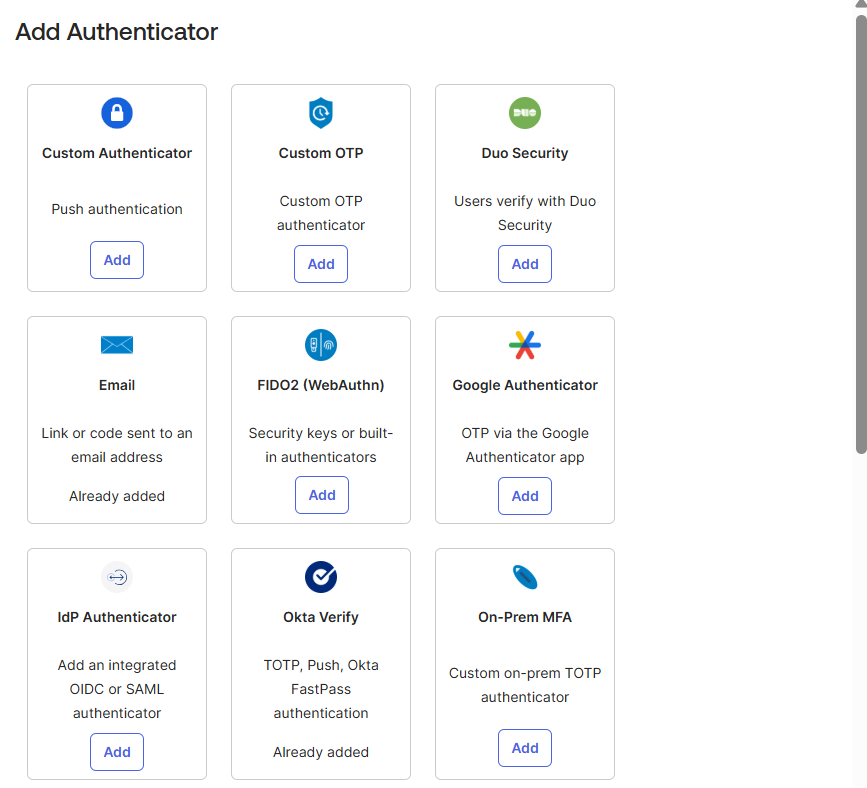The image size is (867, 788).
Task: Click the Email envelope icon
Action: (117, 345)
